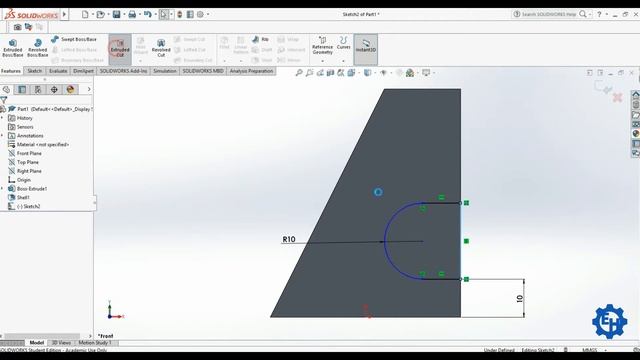Image resolution: width=640 pixels, height=360 pixels.
Task: Open Analysis Preparation tab
Action: pos(251,71)
